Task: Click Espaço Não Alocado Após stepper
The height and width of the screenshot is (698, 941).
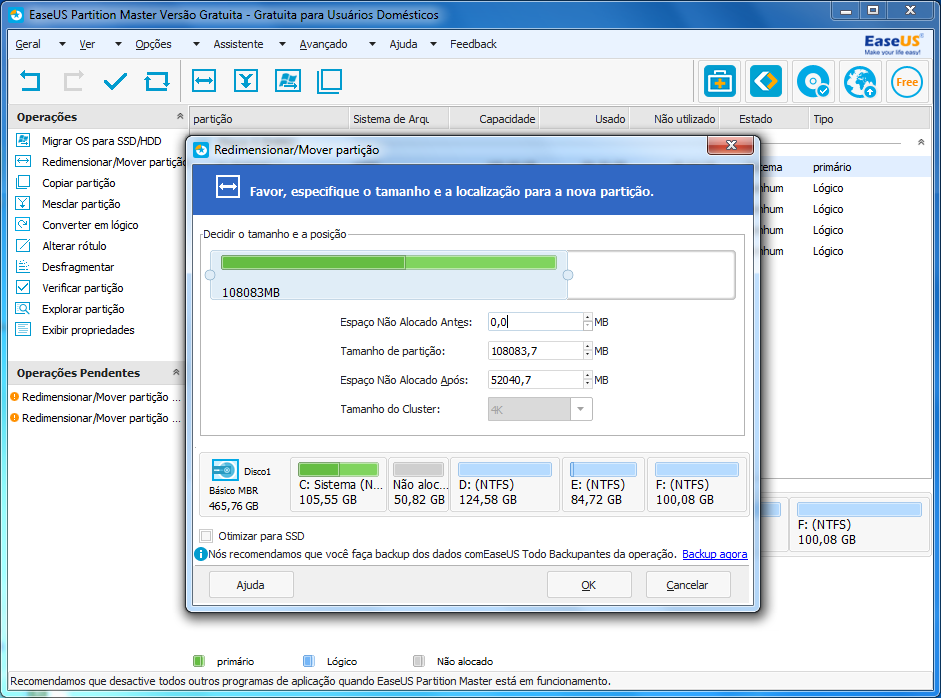Action: (x=588, y=379)
